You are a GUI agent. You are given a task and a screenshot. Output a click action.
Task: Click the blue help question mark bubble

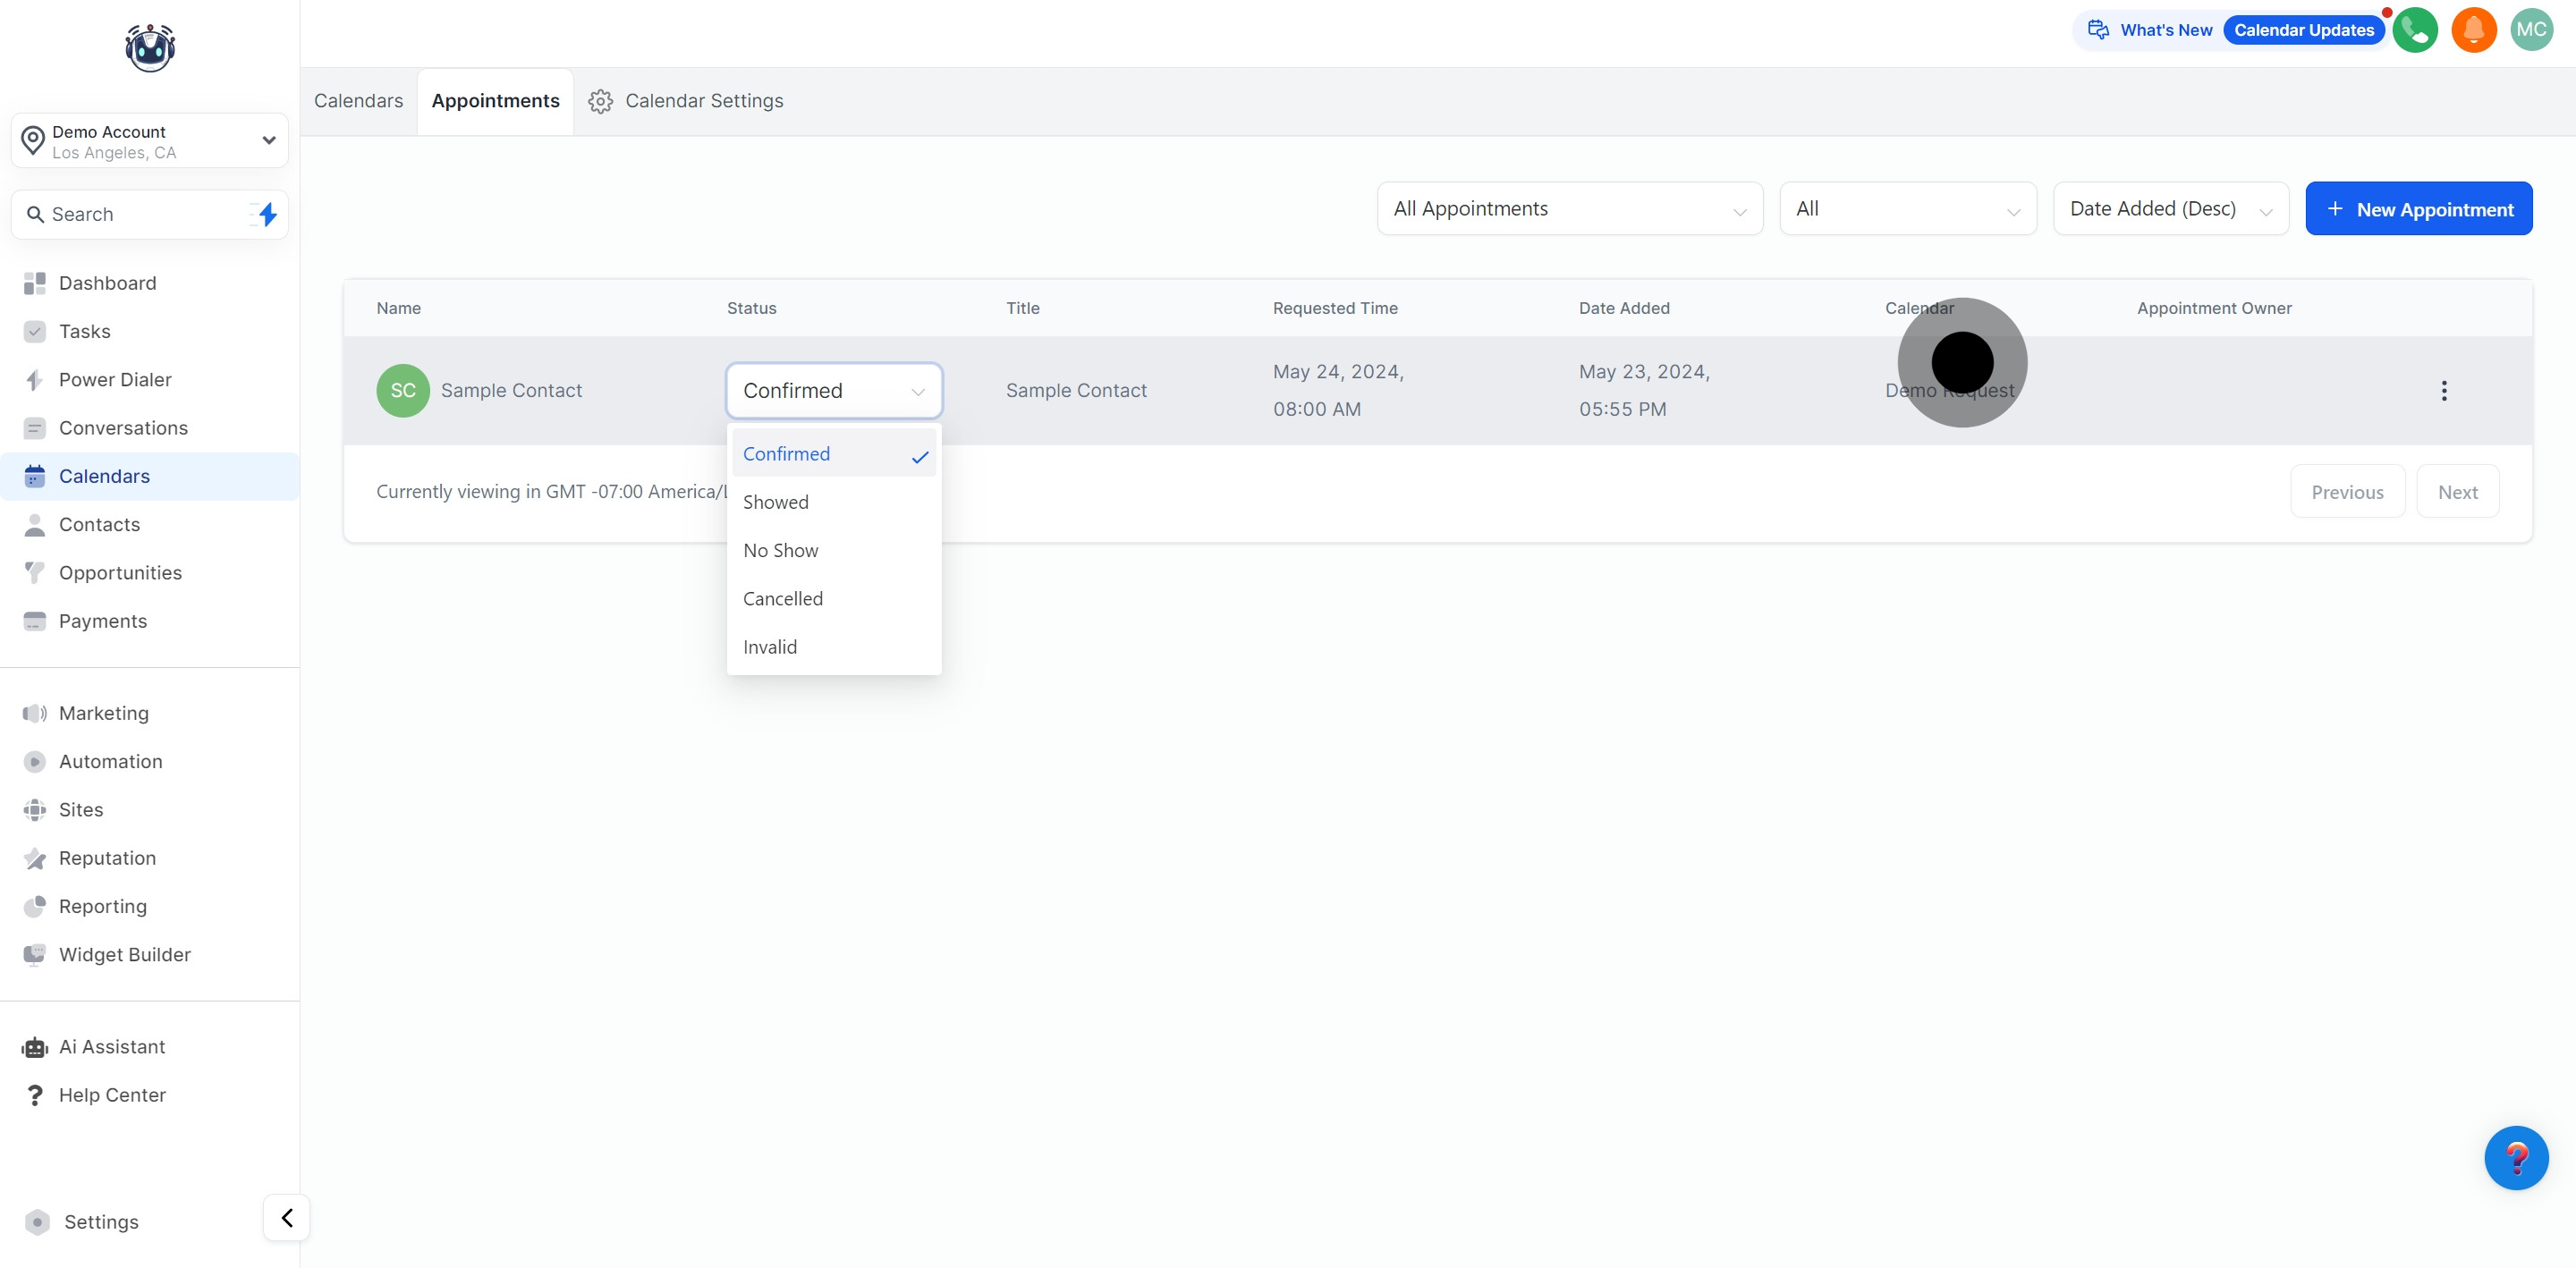click(x=2515, y=1157)
